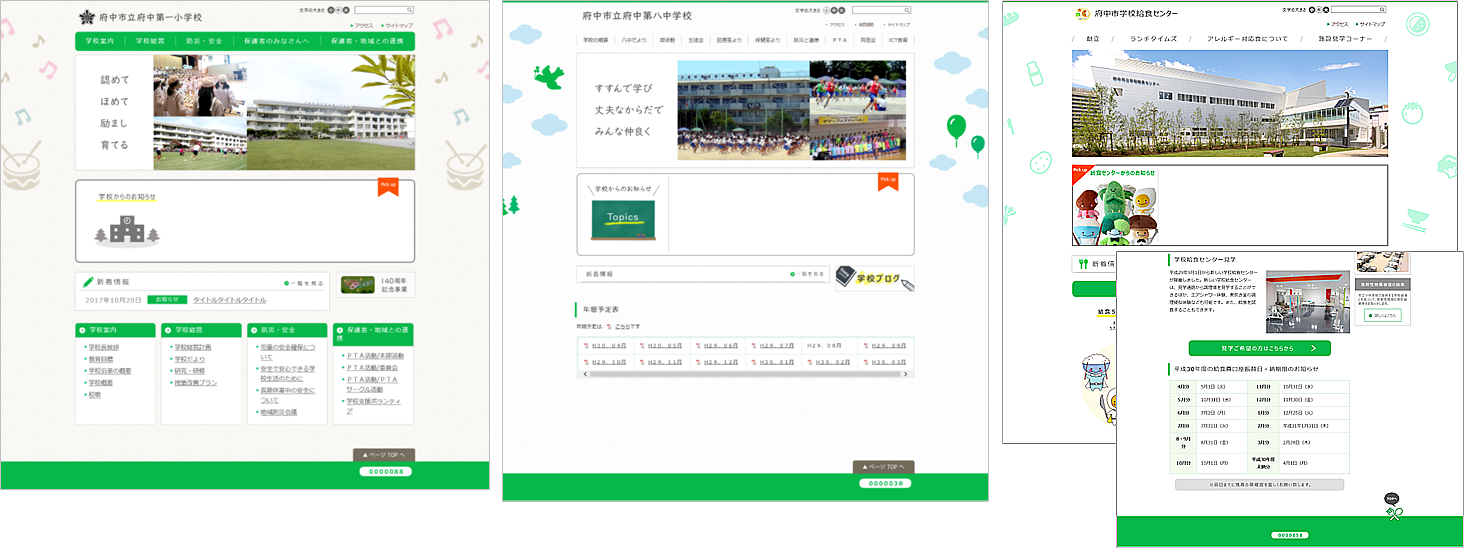Open 学校だより link in the 学校経営 box
Image resolution: width=1464 pixels, height=548 pixels.
(189, 359)
